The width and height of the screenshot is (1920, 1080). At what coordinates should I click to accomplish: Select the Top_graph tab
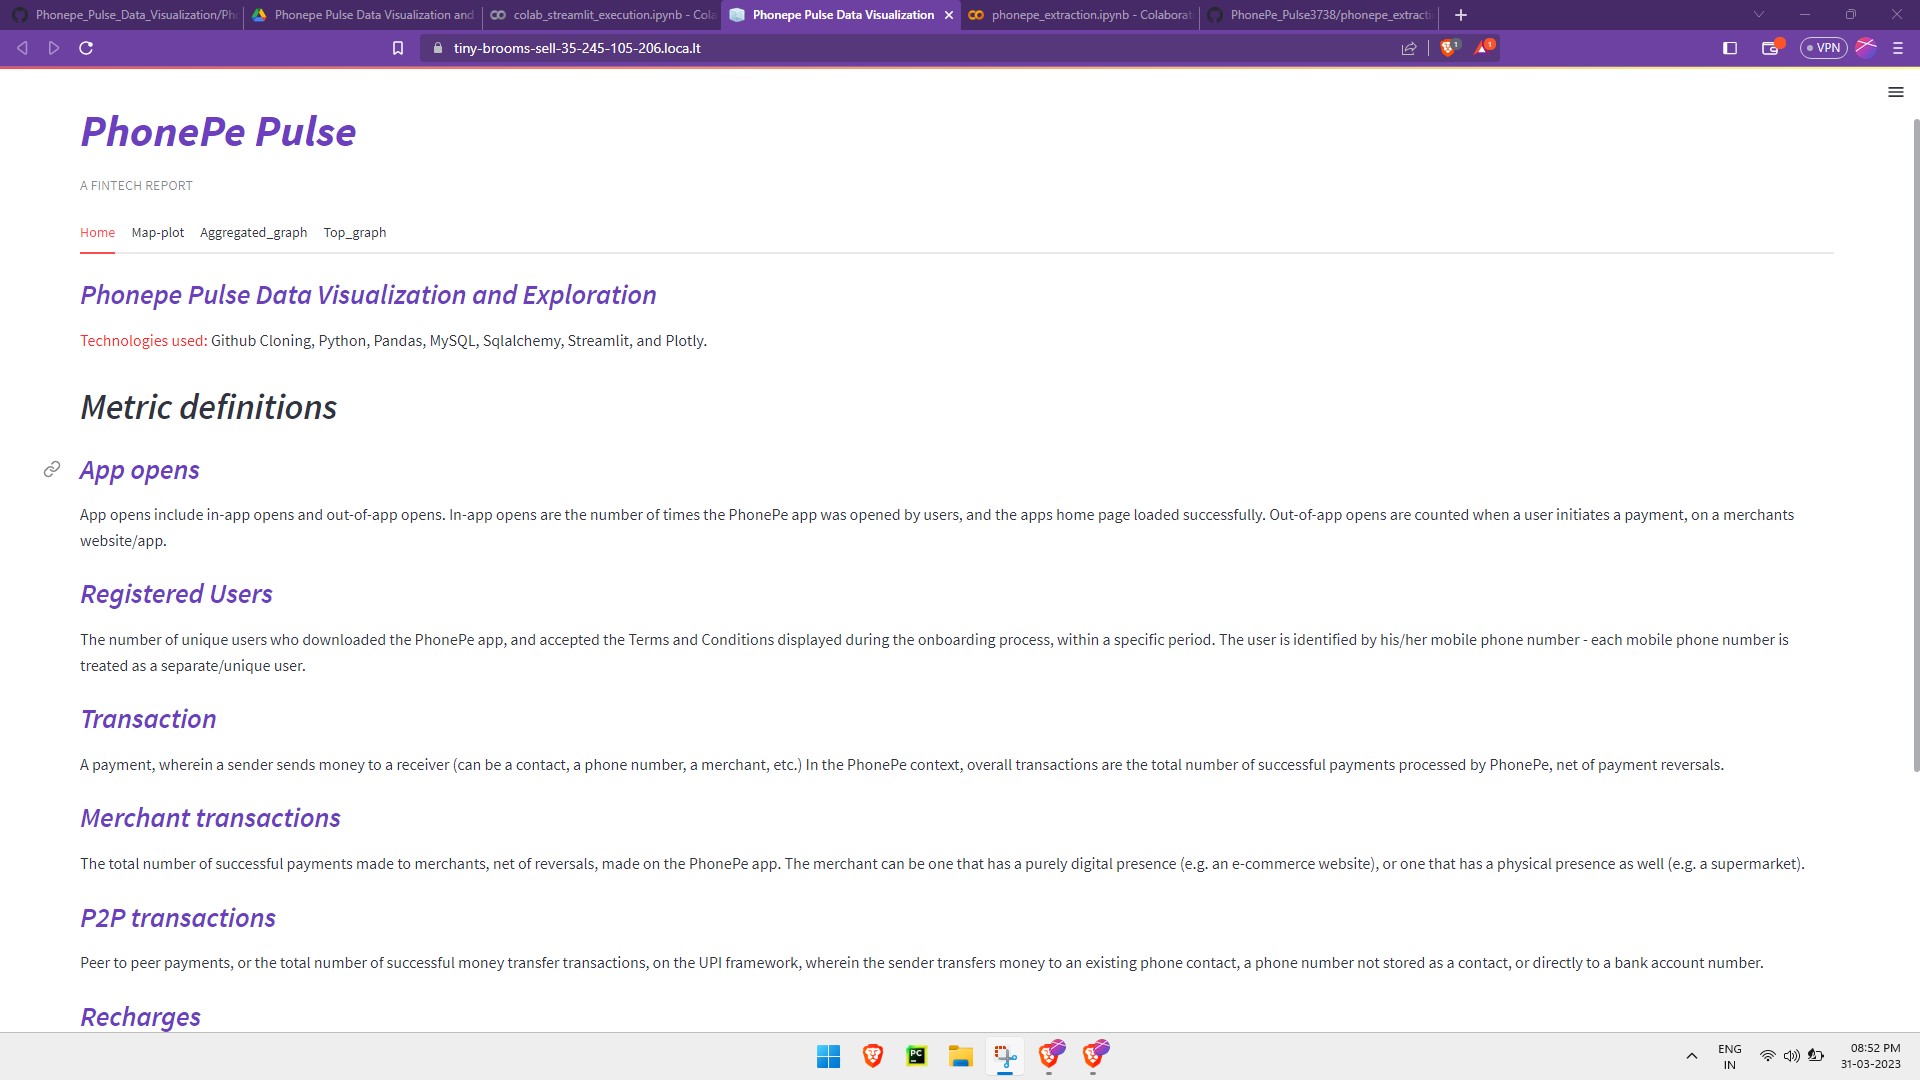tap(354, 233)
